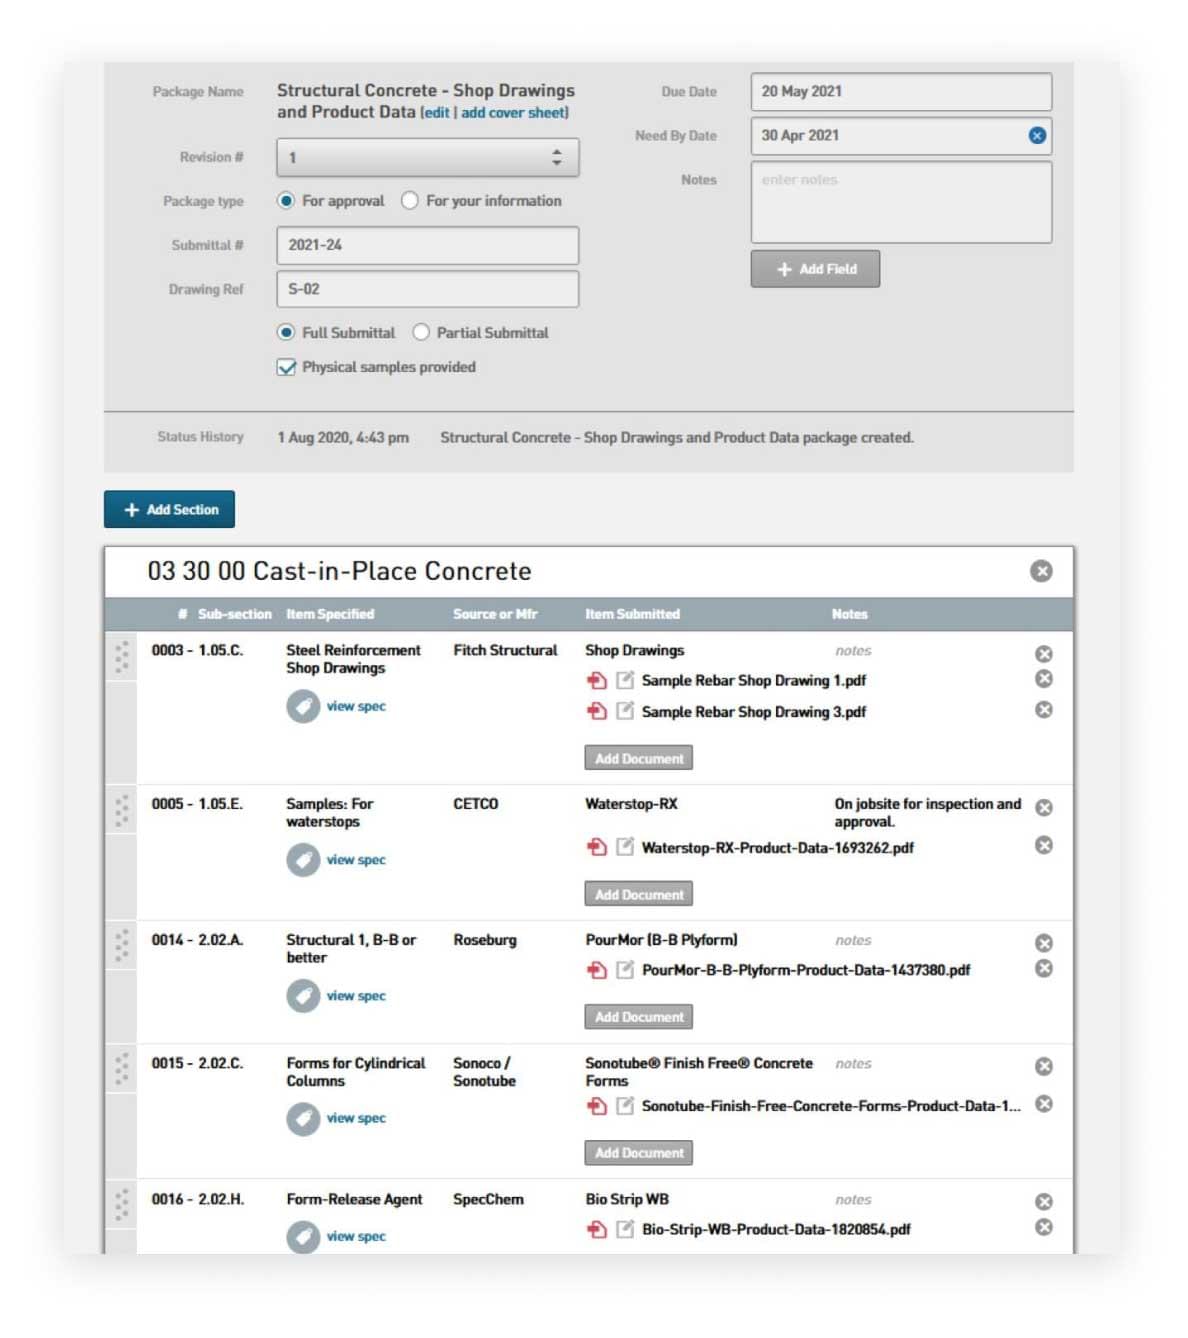The width and height of the screenshot is (1188, 1338).
Task: Delete Sample Rebar Shop Drawing 3.pdf document
Action: [1043, 710]
